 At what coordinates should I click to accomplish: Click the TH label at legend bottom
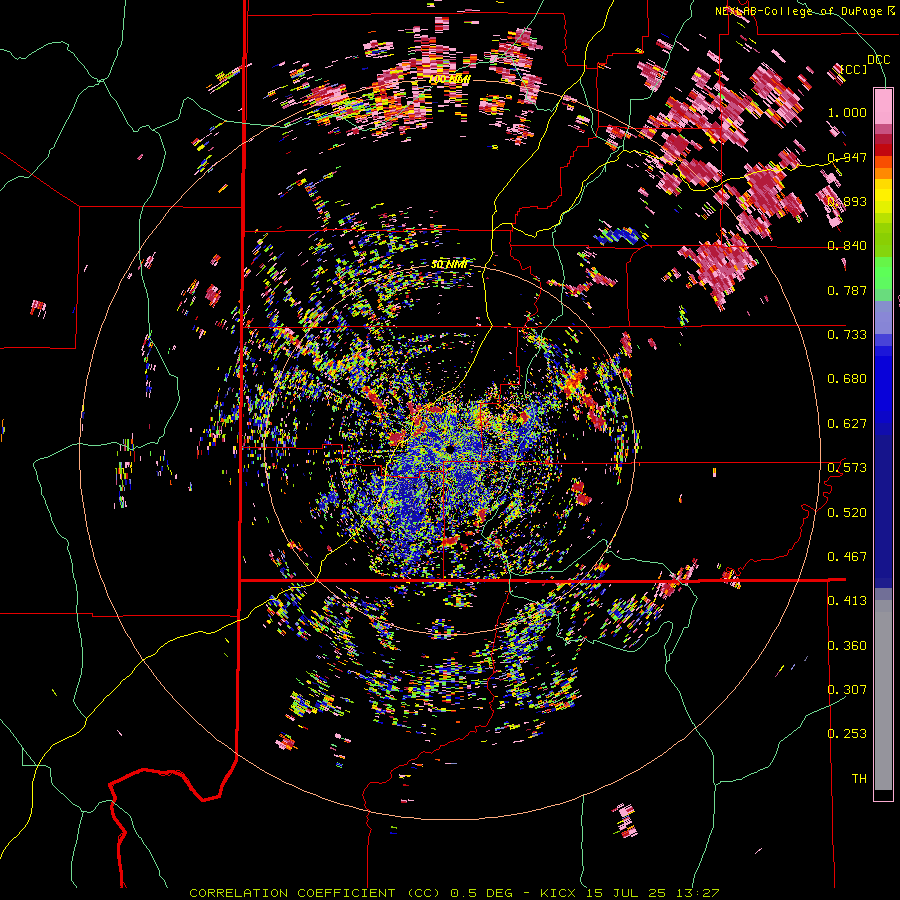tap(859, 778)
